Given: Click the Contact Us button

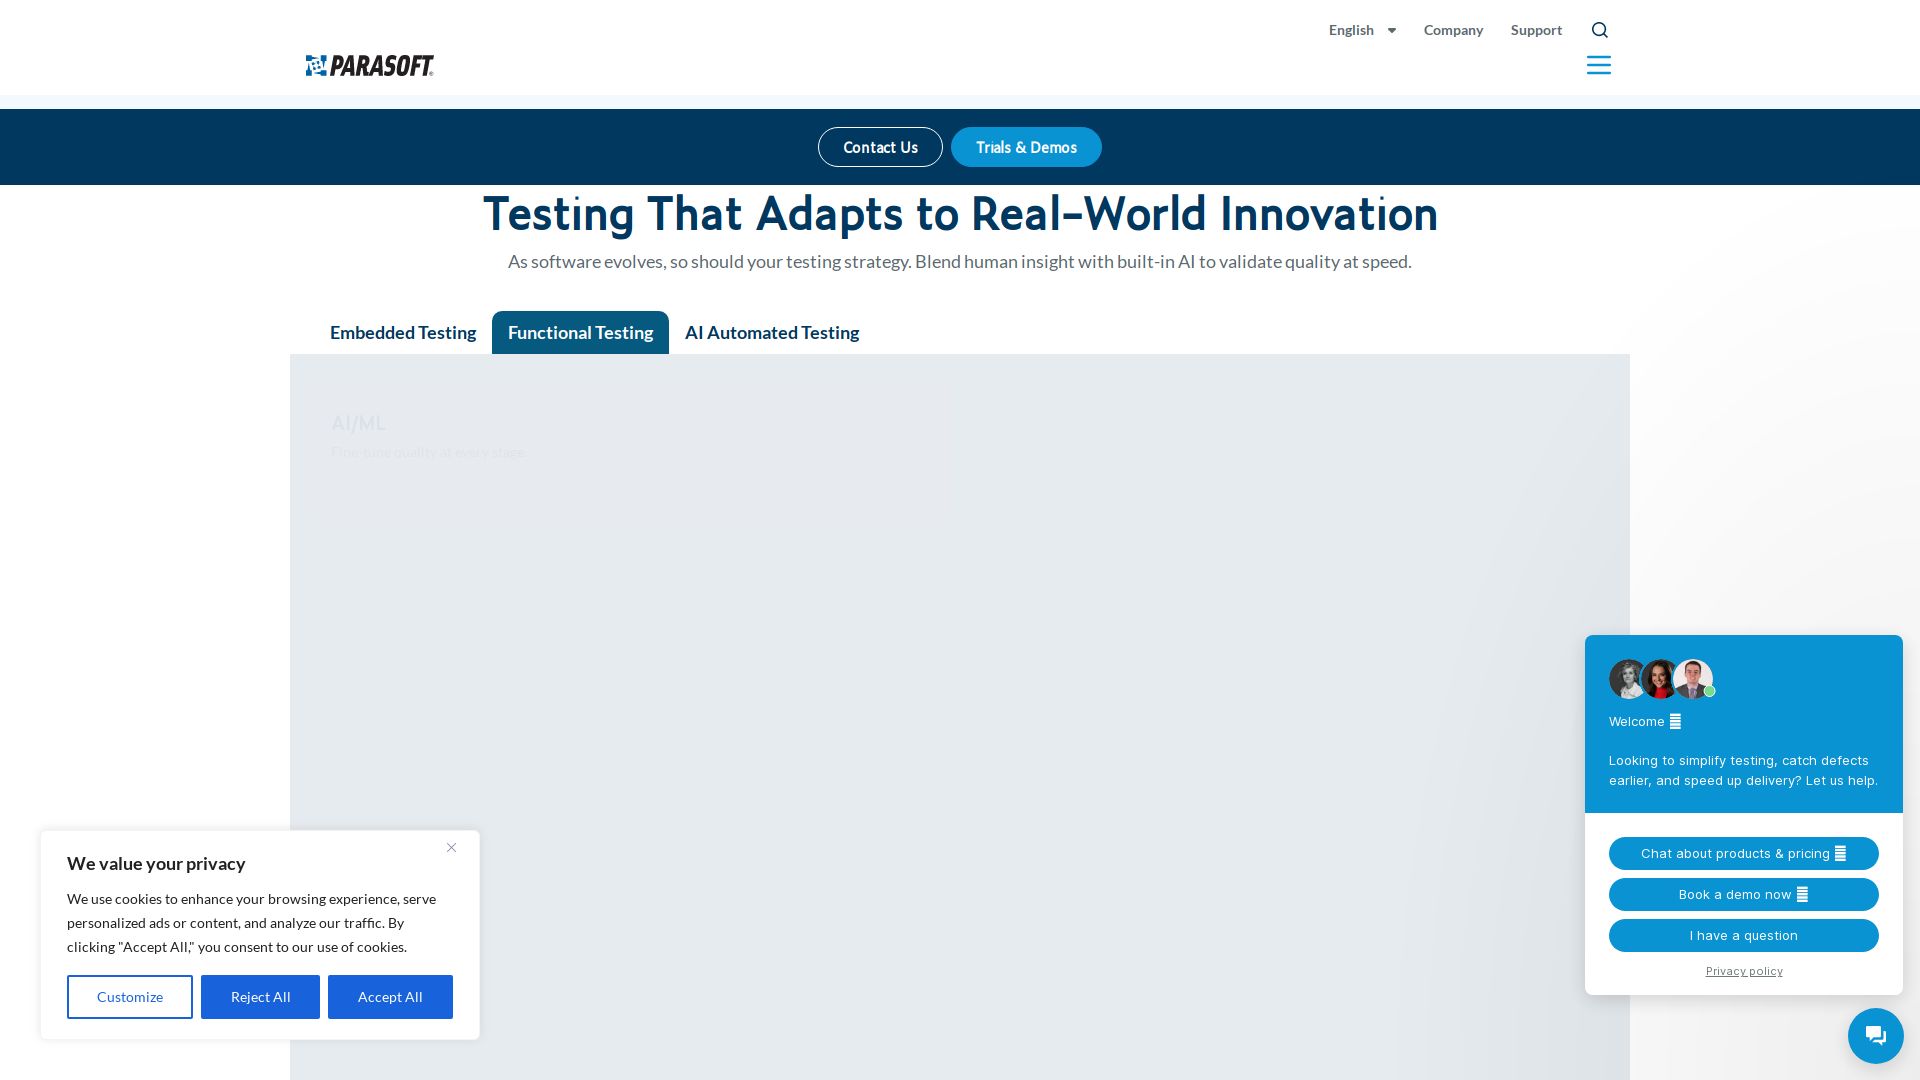Looking at the screenshot, I should click(880, 147).
